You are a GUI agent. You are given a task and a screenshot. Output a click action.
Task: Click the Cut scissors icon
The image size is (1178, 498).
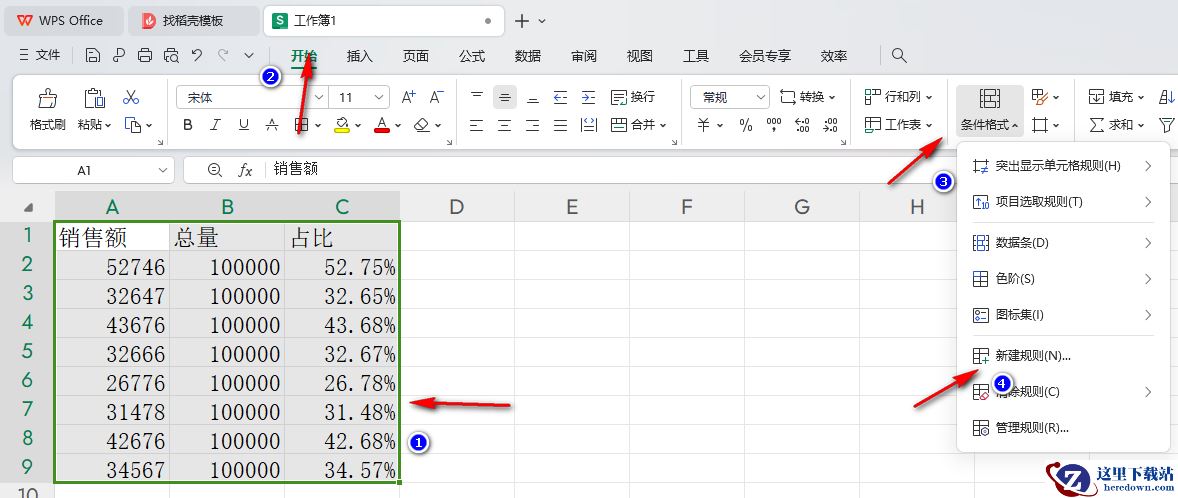(x=131, y=97)
